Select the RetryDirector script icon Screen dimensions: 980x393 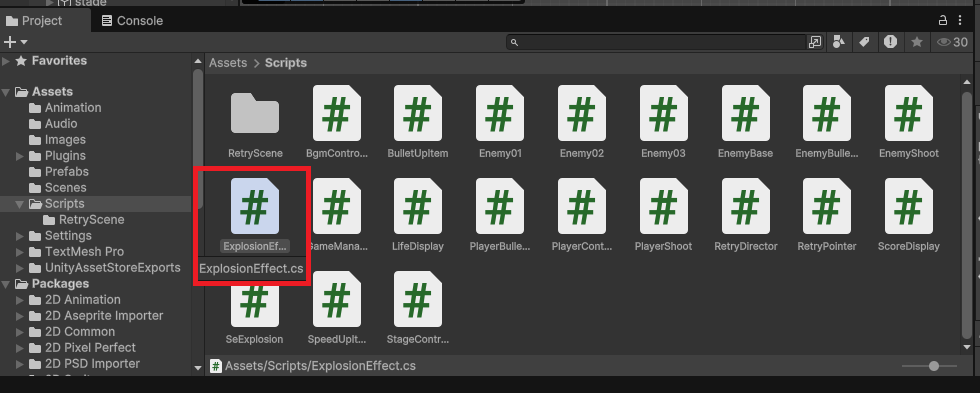click(x=745, y=206)
